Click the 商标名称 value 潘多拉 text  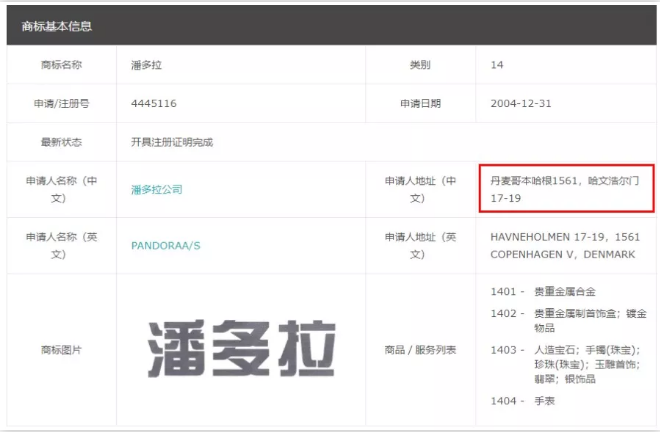(x=146, y=65)
